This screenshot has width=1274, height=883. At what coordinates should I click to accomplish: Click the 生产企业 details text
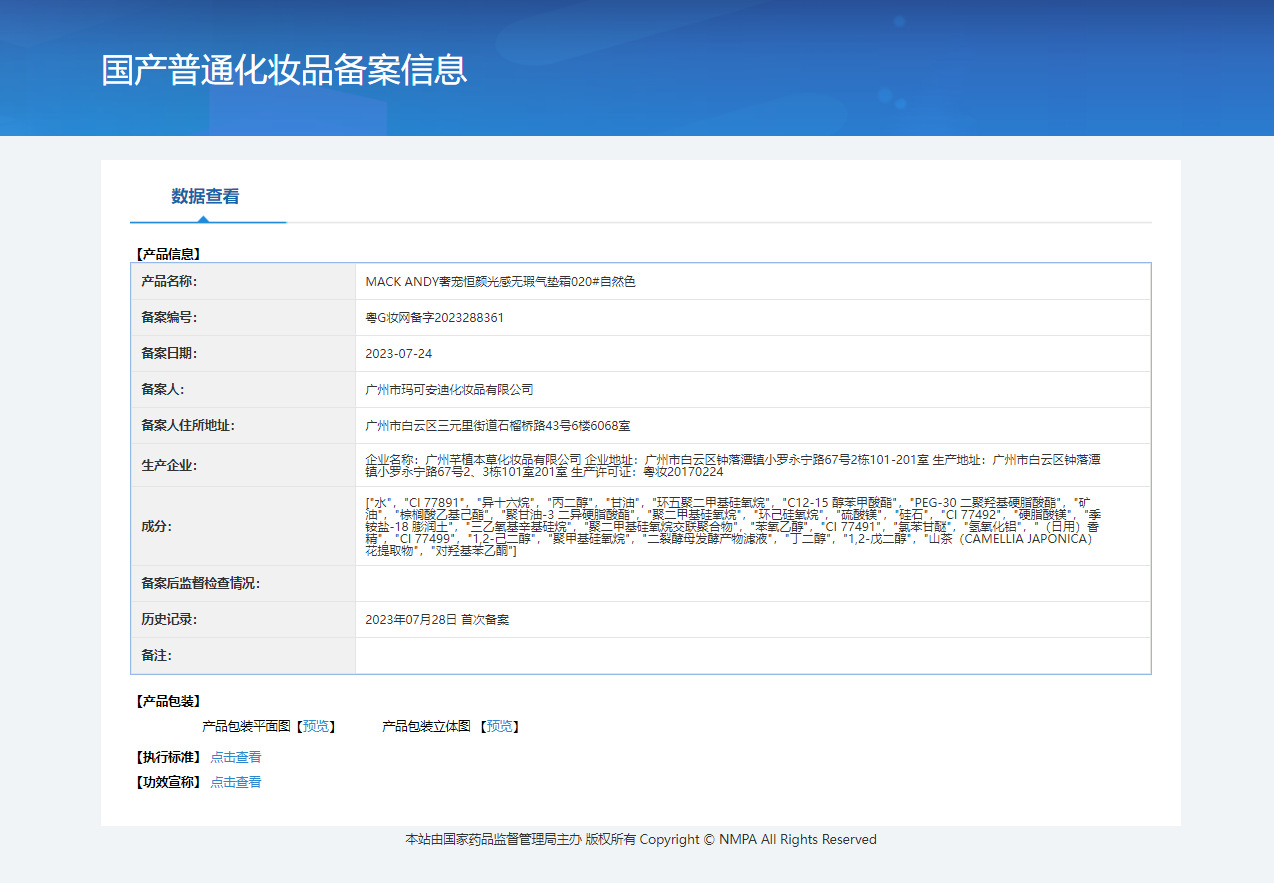click(733, 465)
